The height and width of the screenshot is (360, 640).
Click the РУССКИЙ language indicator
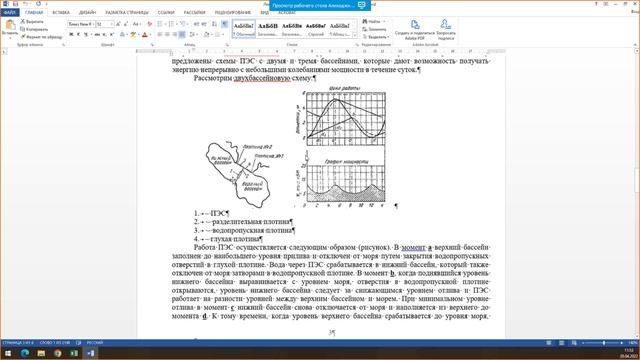[95, 343]
